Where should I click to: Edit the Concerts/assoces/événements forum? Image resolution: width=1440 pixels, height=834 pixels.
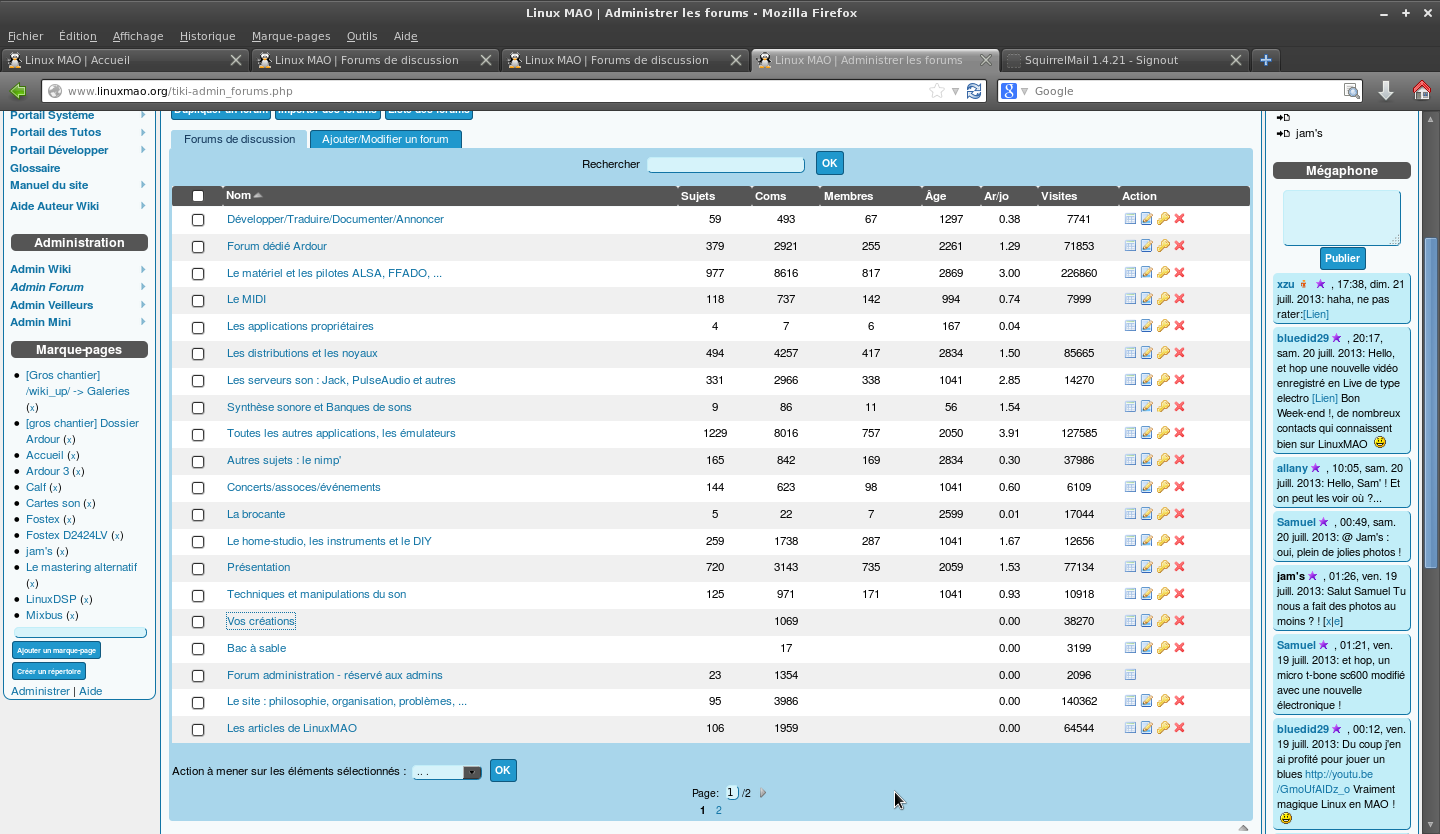pyautogui.click(x=1147, y=487)
